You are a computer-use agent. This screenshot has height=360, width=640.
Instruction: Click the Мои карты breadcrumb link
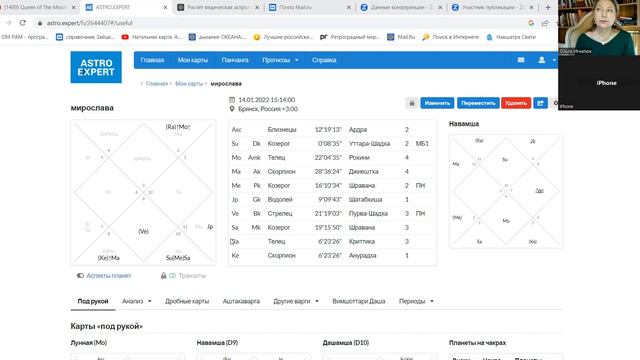189,84
